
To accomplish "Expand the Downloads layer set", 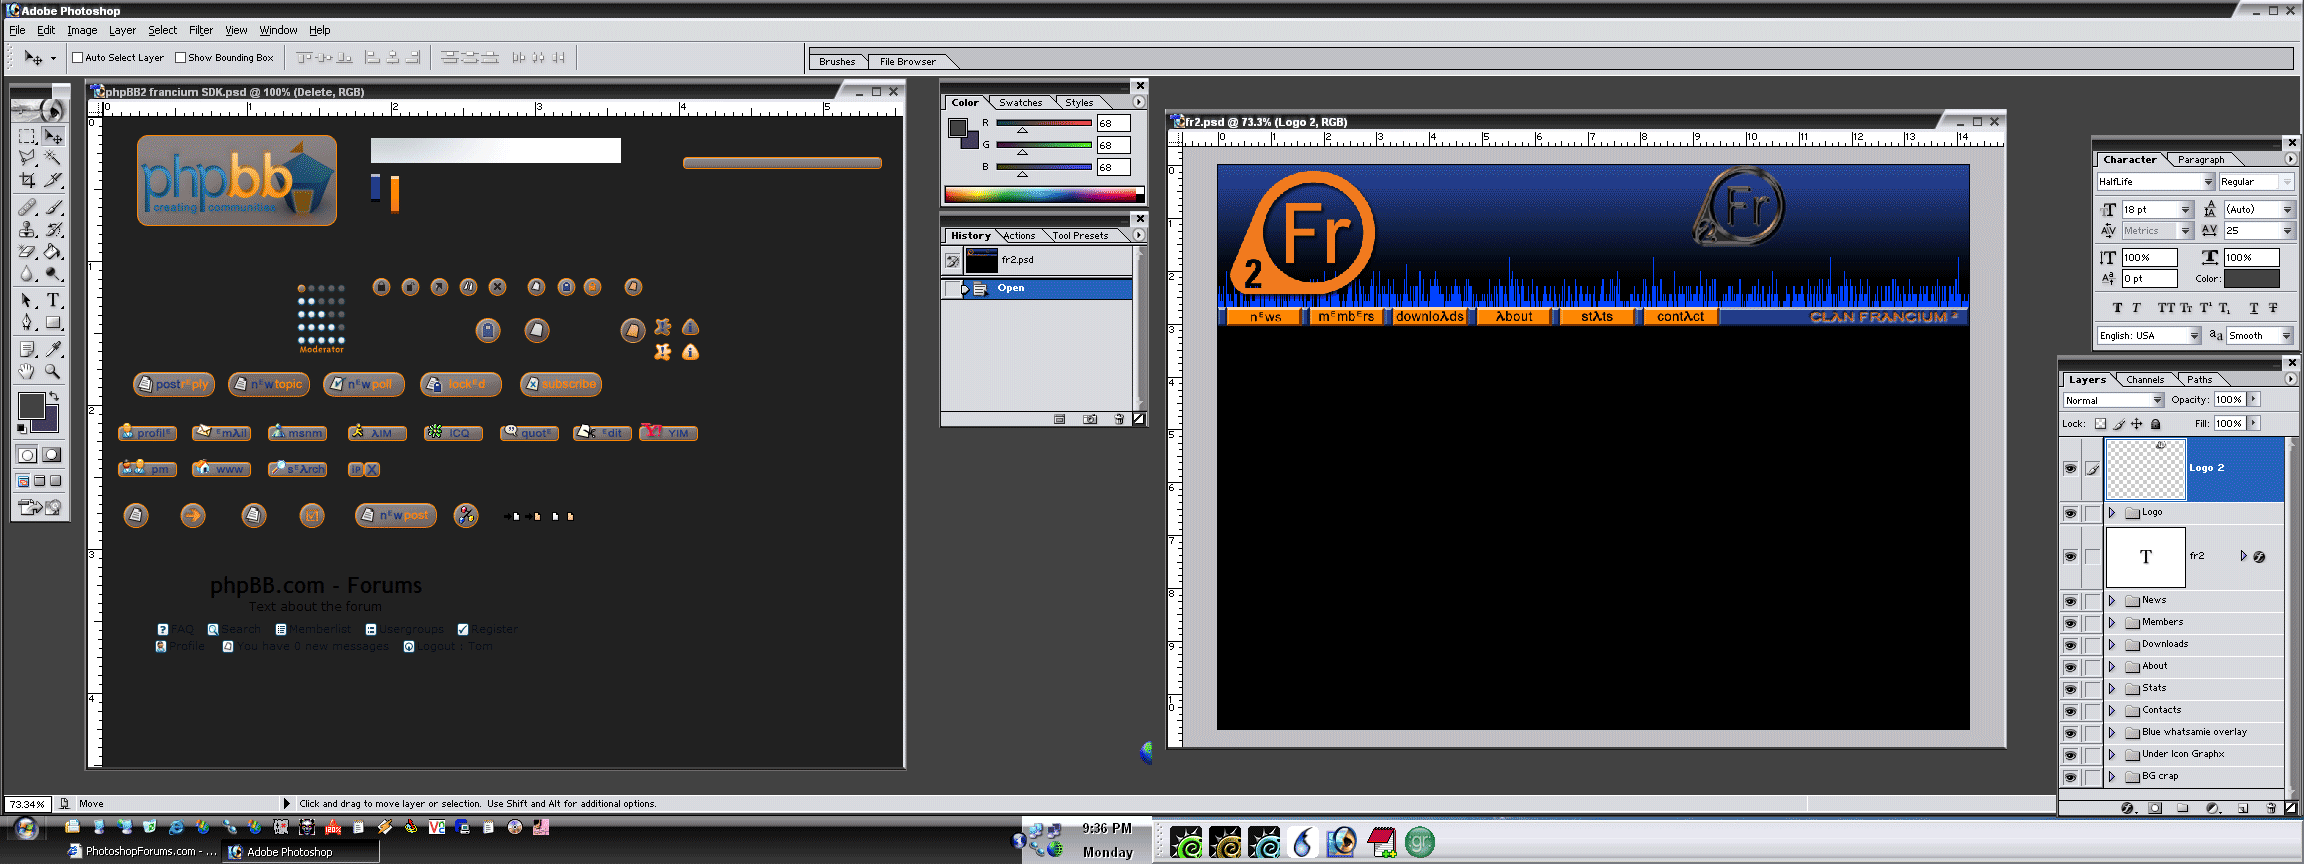I will (x=2112, y=645).
